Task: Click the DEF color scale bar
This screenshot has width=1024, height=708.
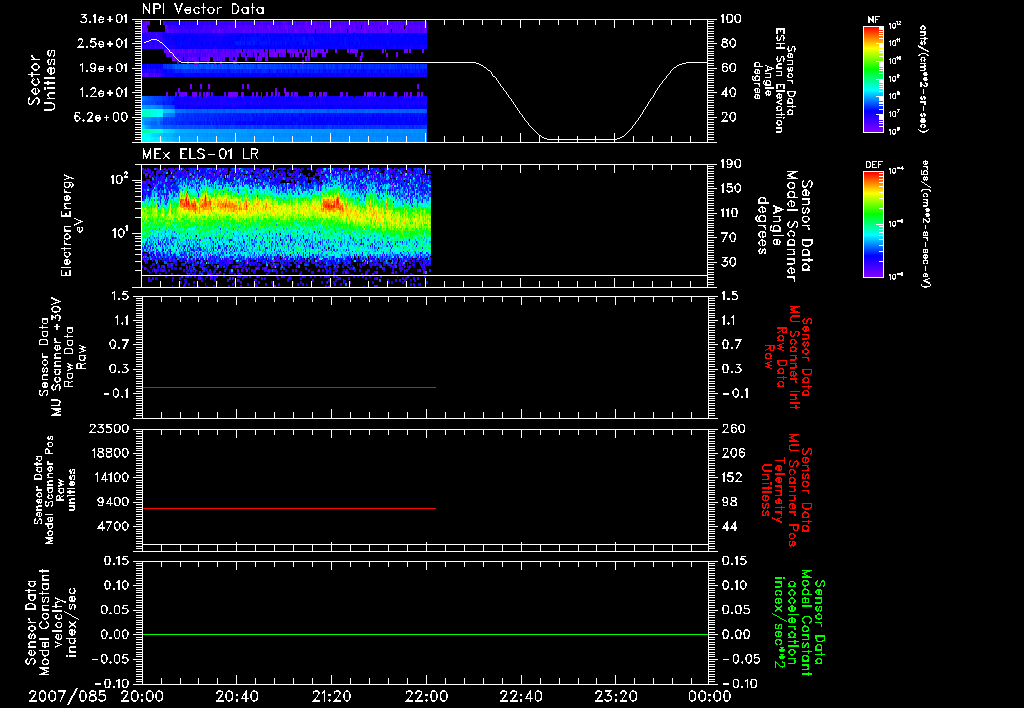Action: pyautogui.click(x=873, y=223)
